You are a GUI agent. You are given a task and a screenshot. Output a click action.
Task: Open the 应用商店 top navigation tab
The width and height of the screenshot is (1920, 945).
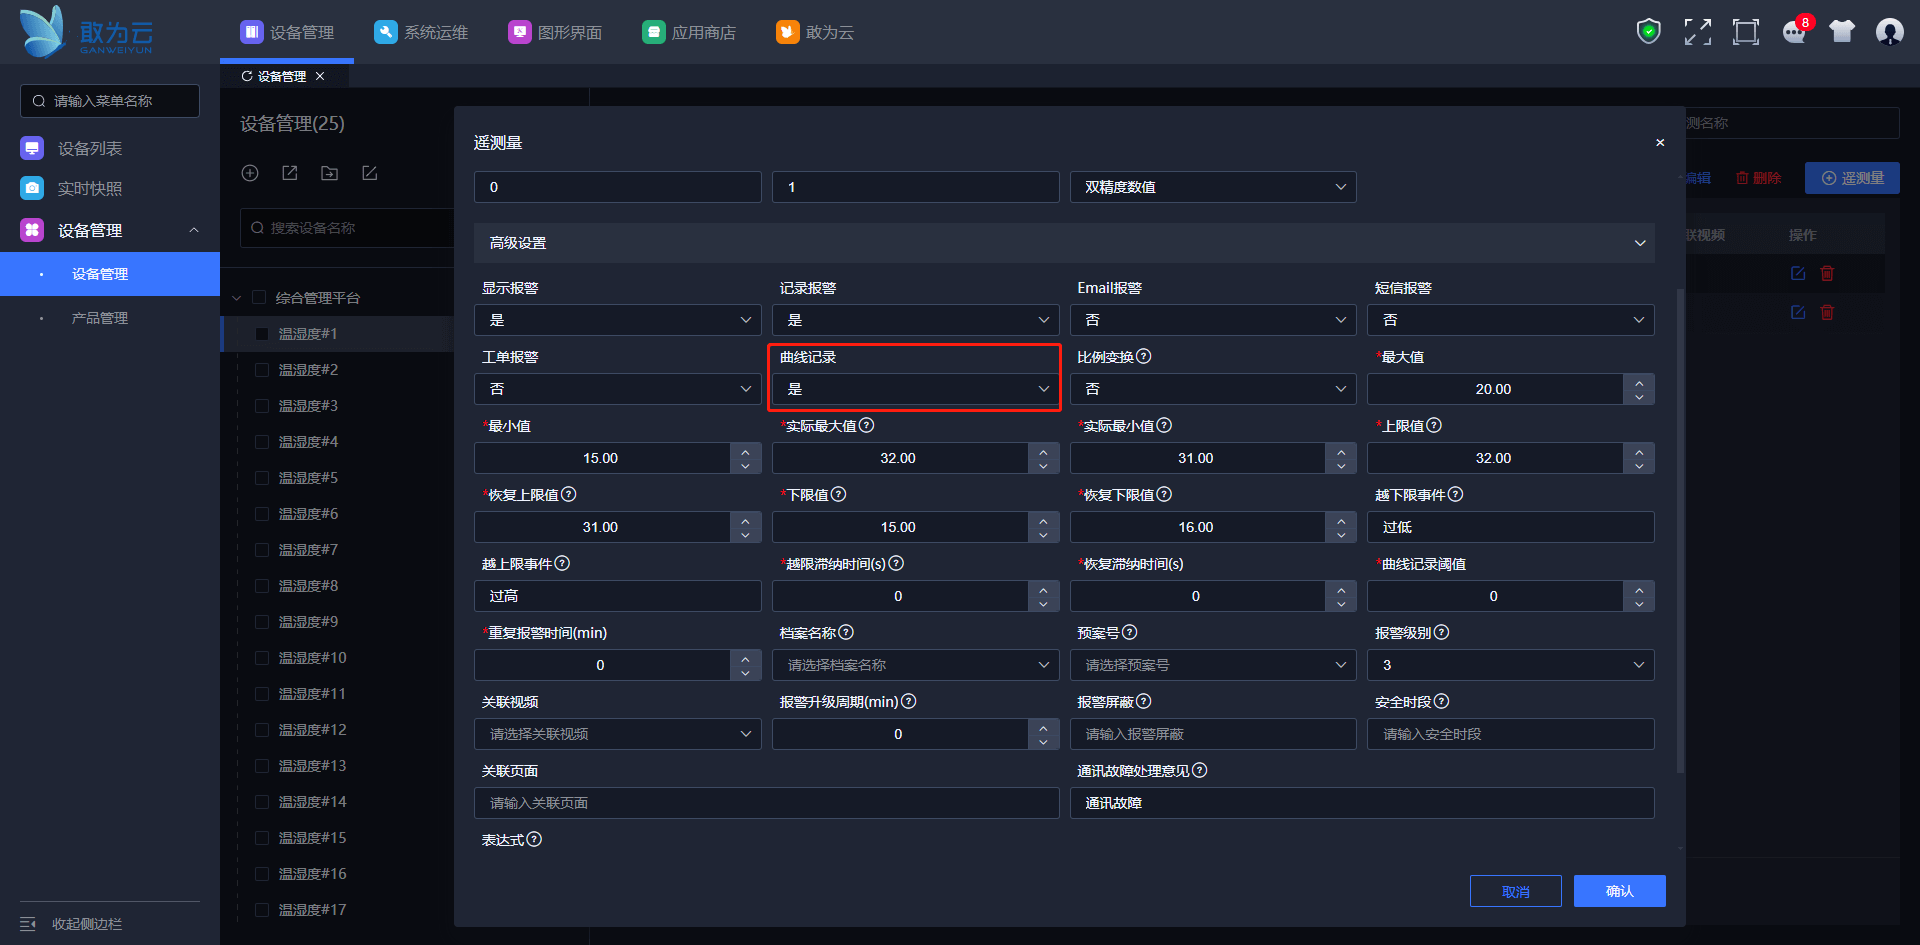click(x=689, y=32)
